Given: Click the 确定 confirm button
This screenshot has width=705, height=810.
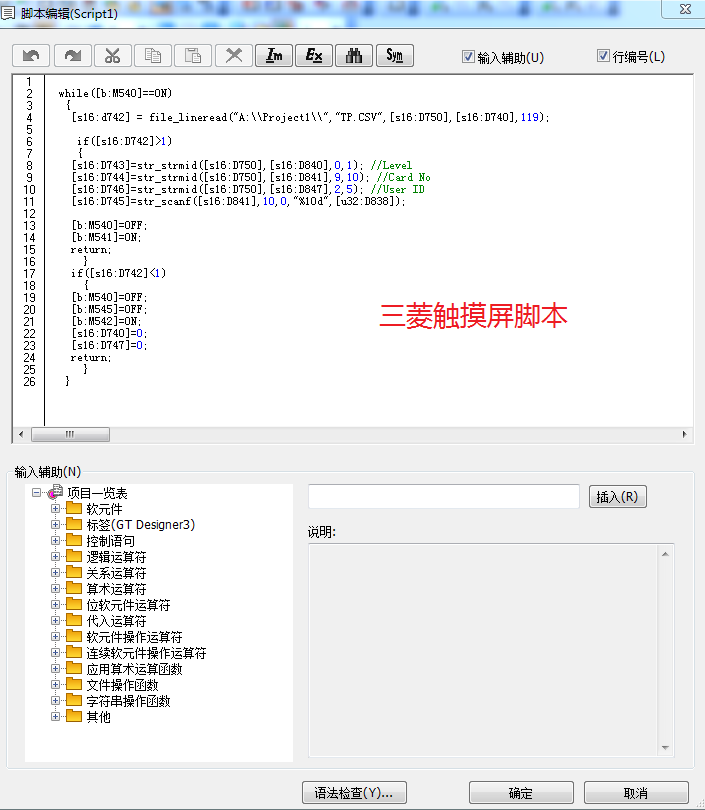Looking at the screenshot, I should click(520, 793).
